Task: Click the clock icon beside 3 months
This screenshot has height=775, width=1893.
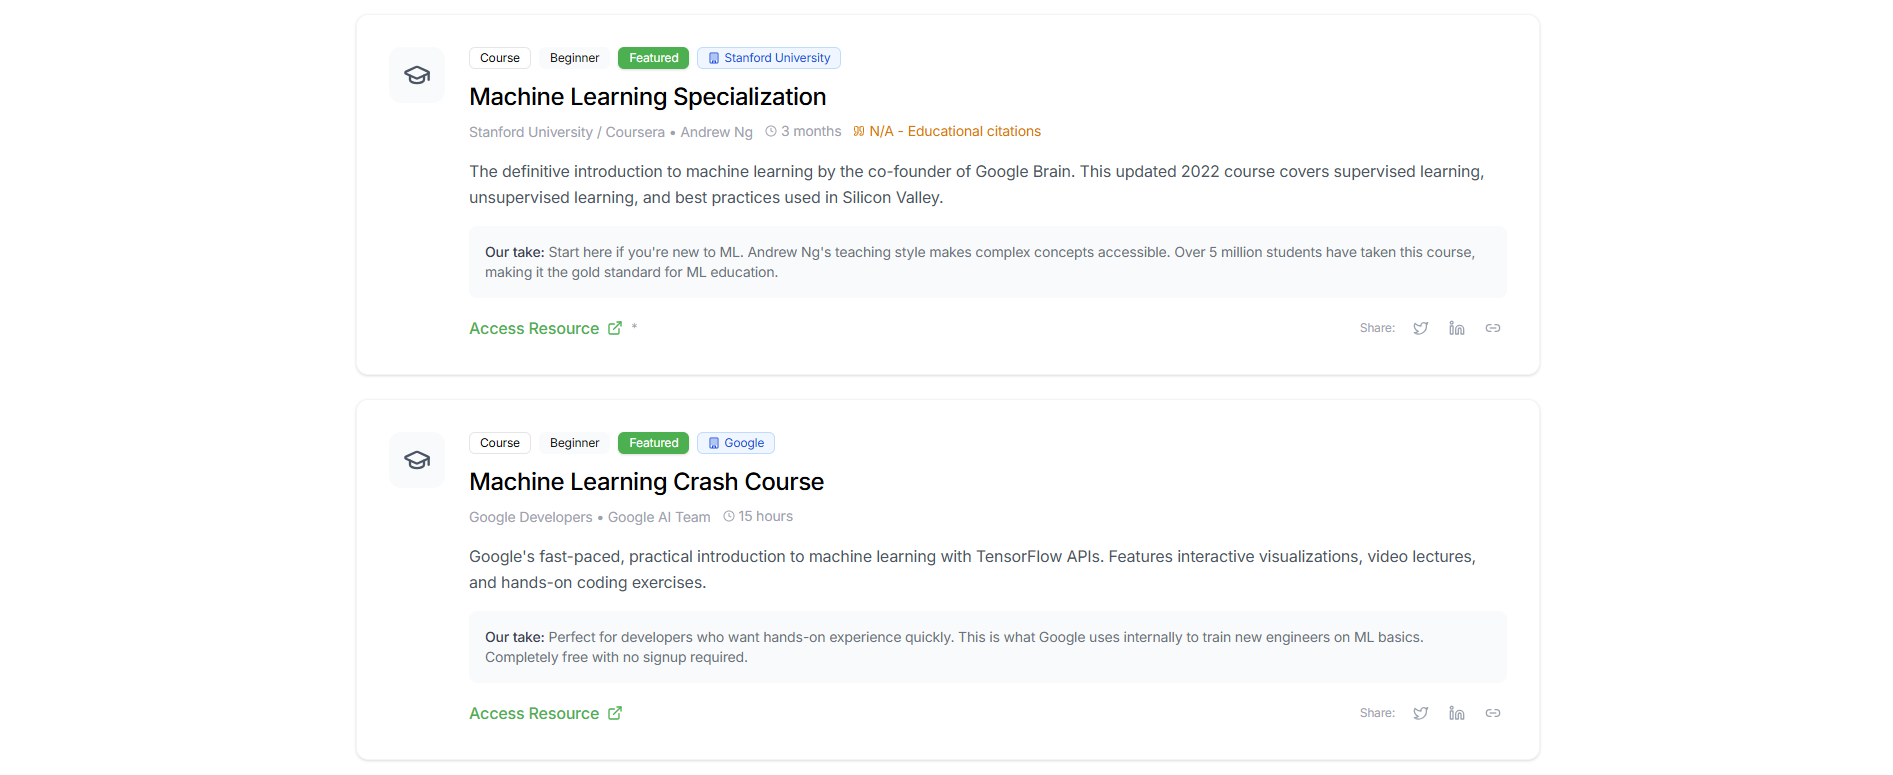Action: pos(771,131)
